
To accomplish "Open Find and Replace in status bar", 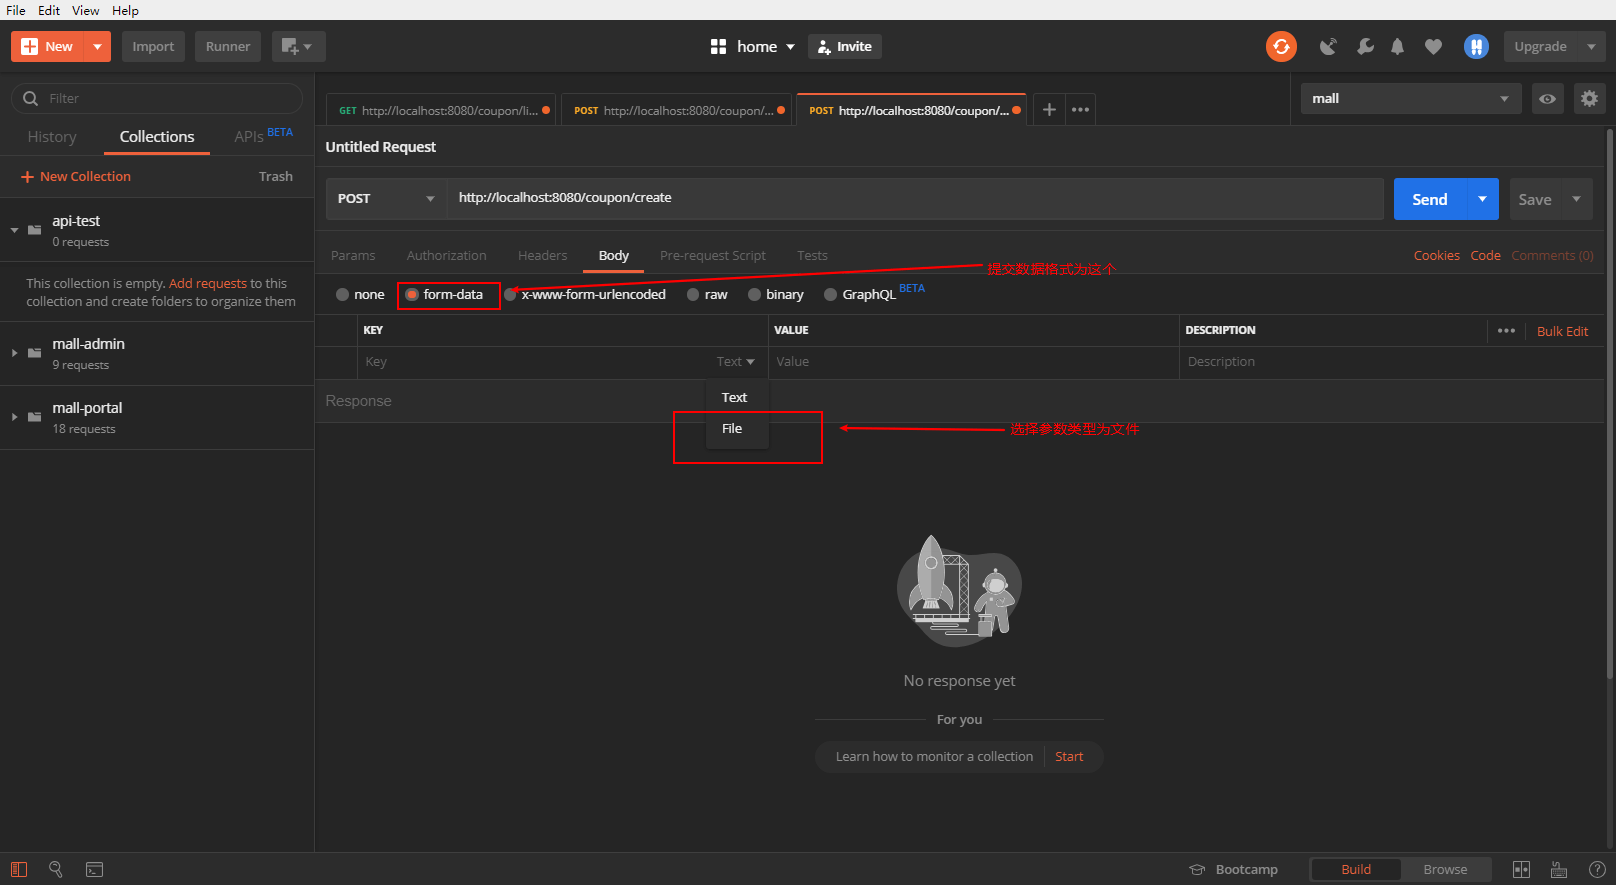I will point(56,869).
